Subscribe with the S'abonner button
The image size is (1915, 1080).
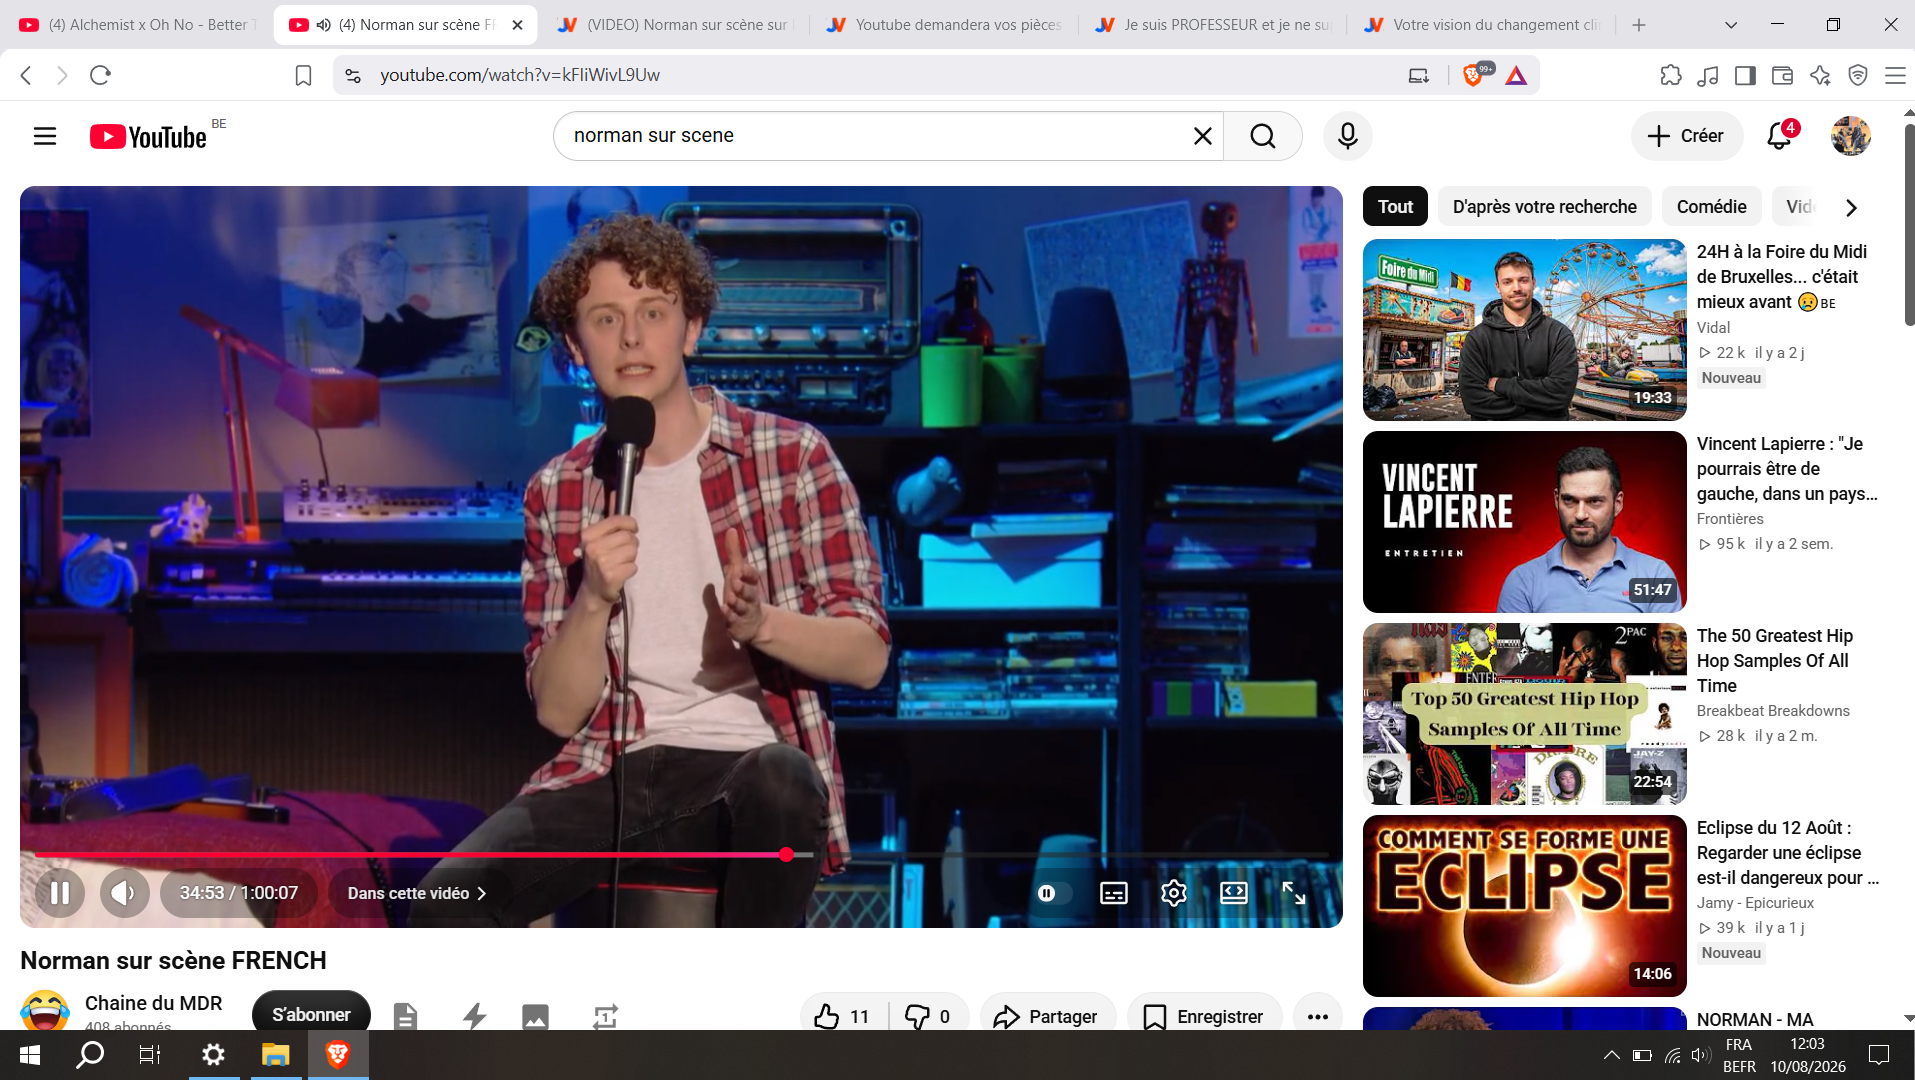click(311, 1015)
